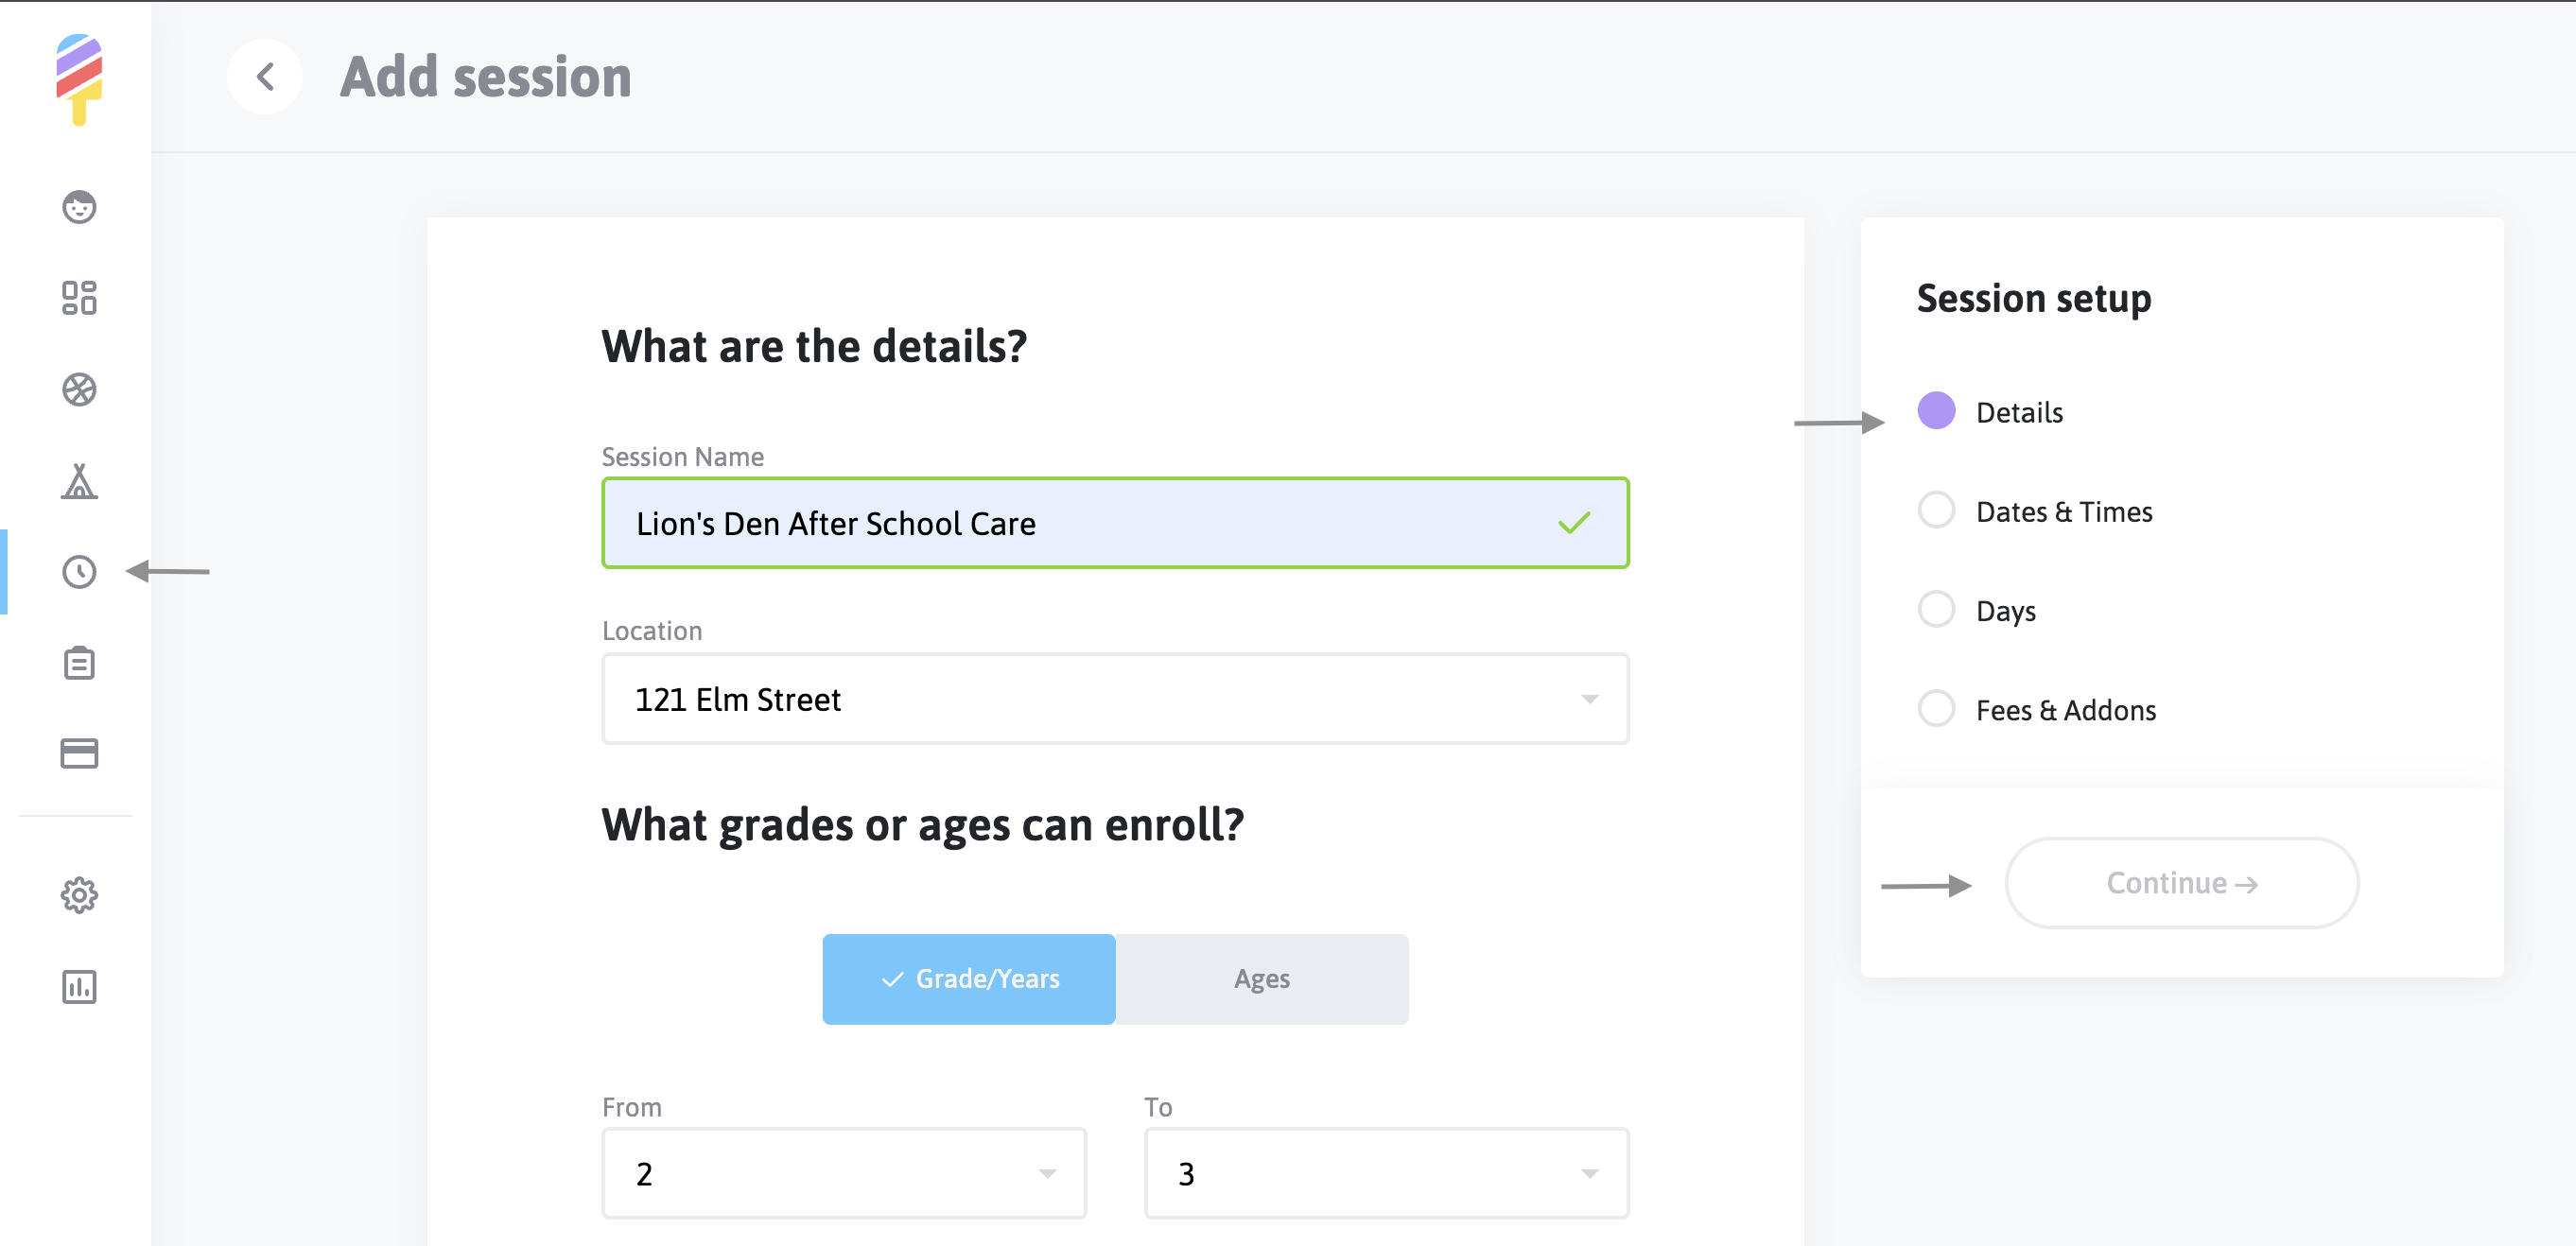This screenshot has width=2576, height=1246.
Task: Go back using the chevron button
Action: (x=265, y=77)
